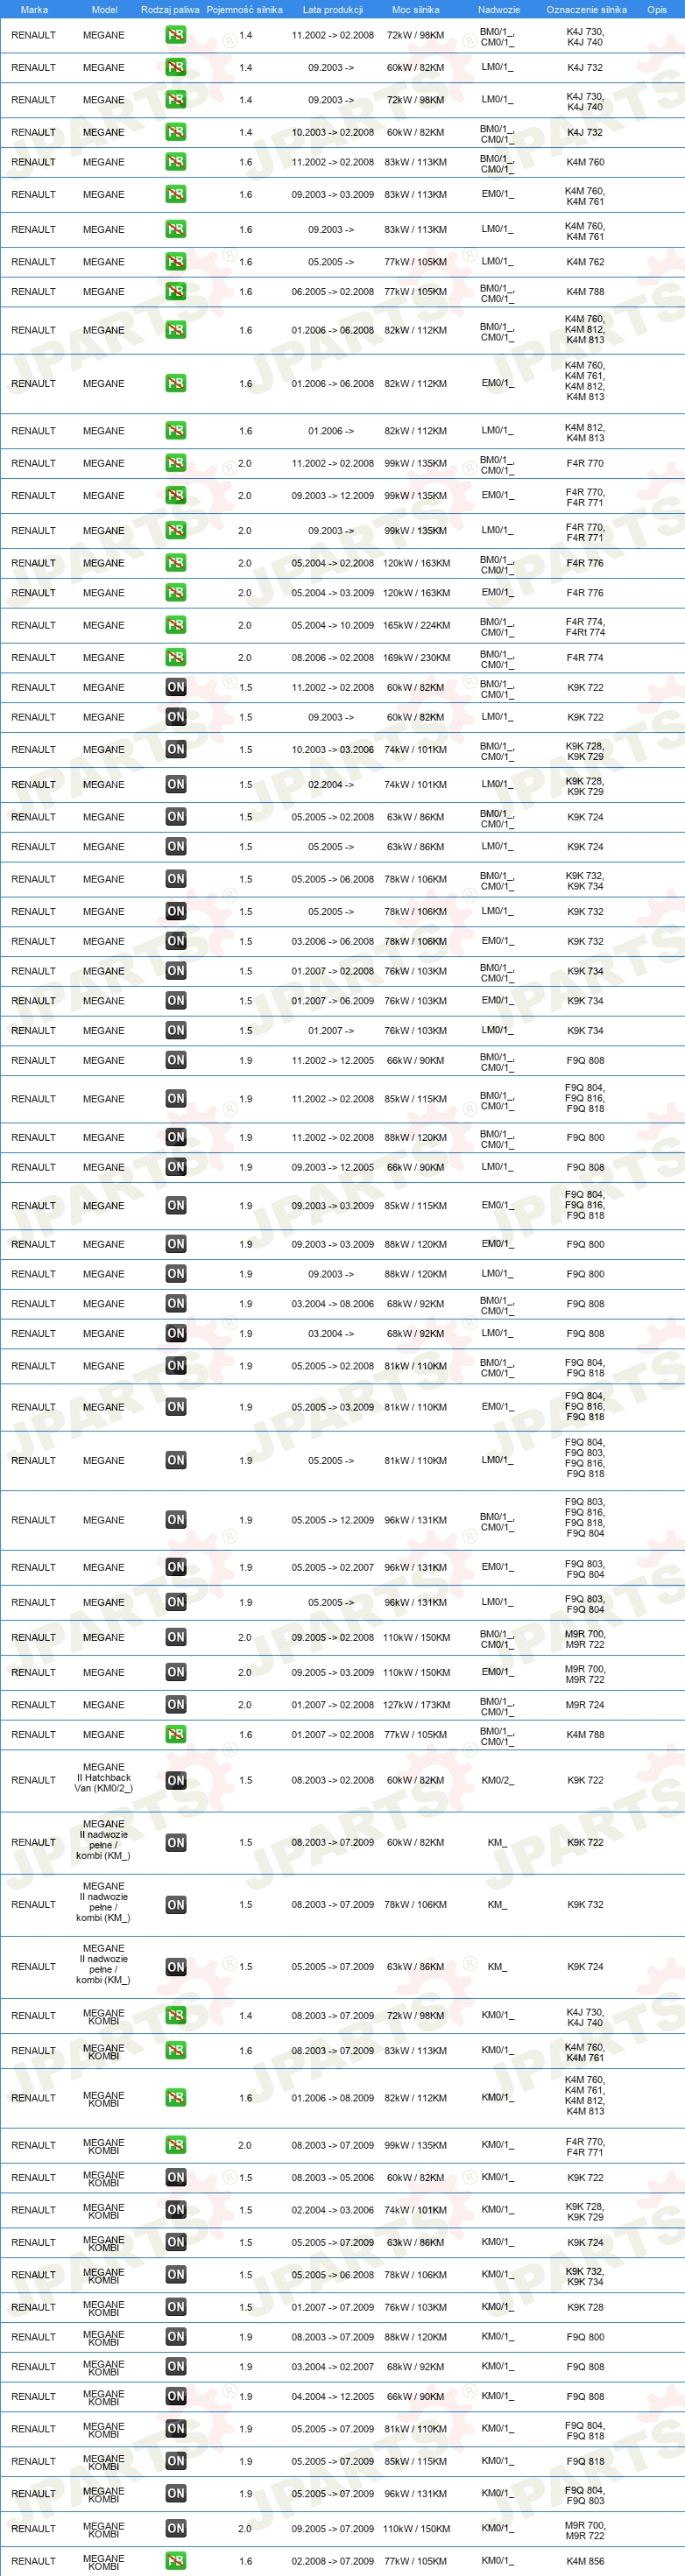
Task: Click the date cell 04.2004 -> 12.2005
Action: tap(333, 2397)
